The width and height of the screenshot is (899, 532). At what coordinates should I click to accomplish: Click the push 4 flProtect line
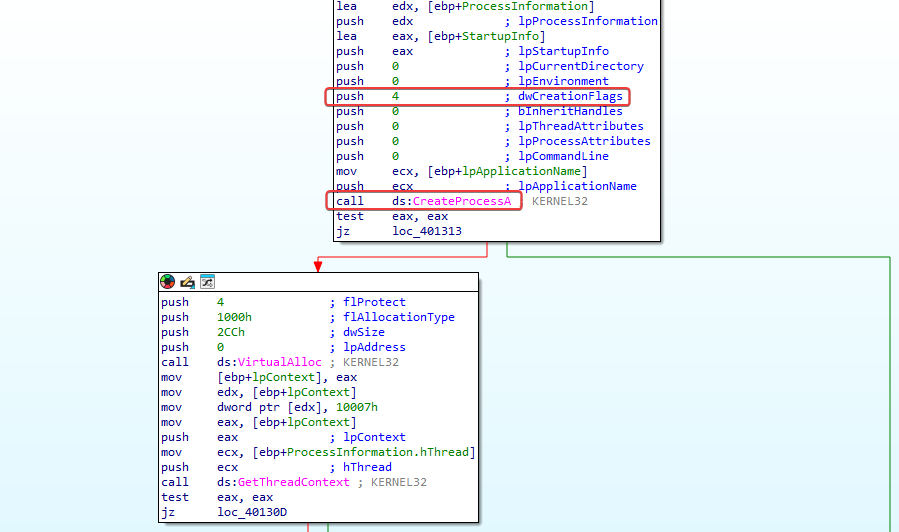click(283, 302)
